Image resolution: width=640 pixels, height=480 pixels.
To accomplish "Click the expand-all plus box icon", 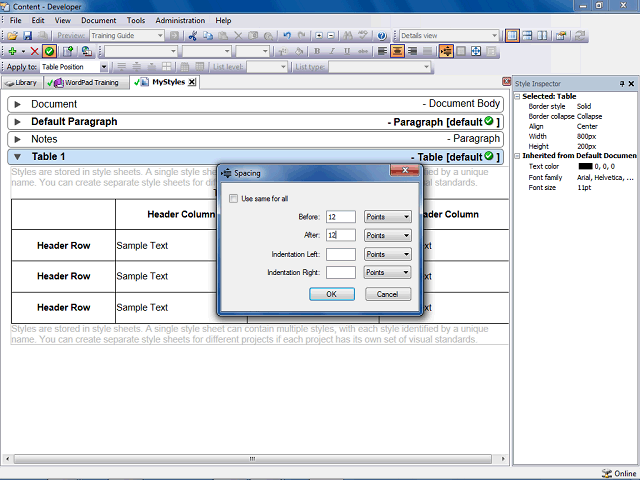I will [x=319, y=36].
